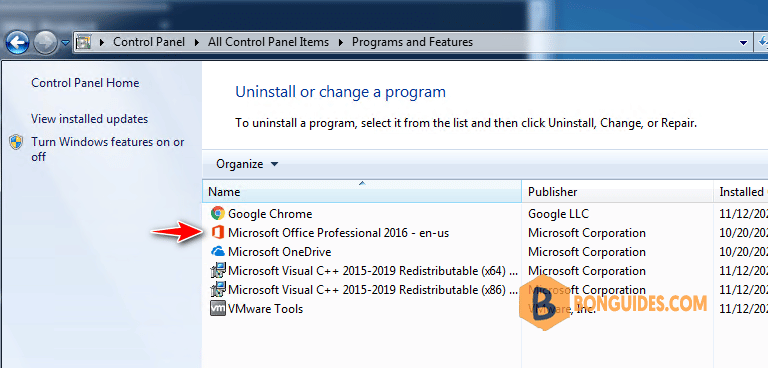Open View installed updates link
Image resolution: width=768 pixels, height=368 pixels.
(89, 119)
